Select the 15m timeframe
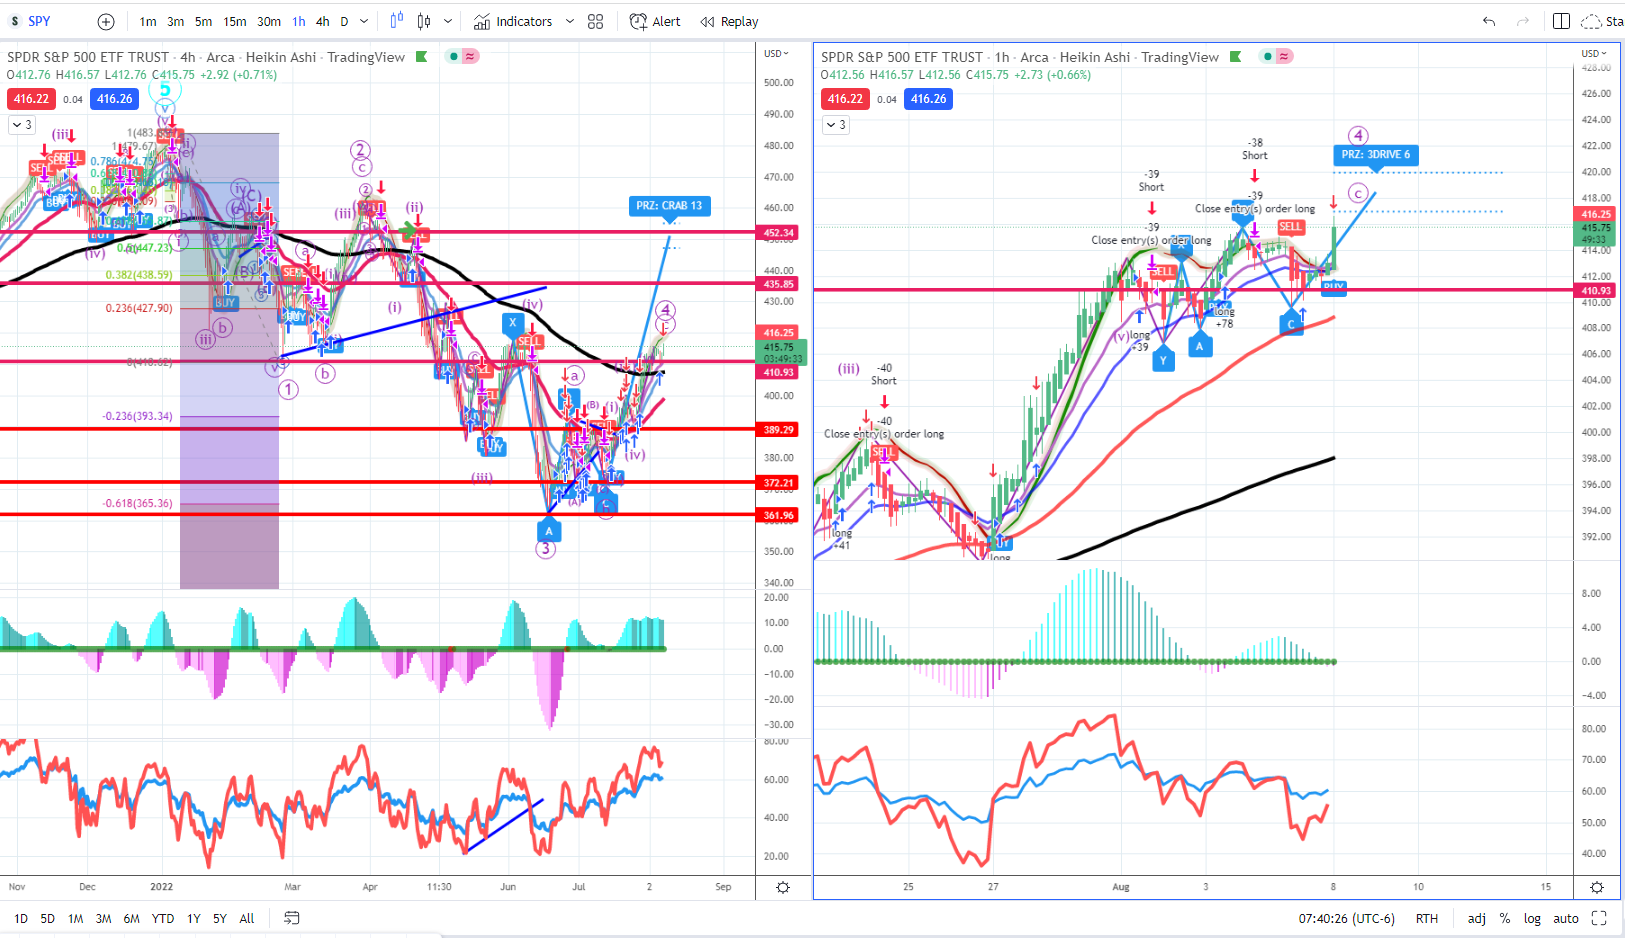This screenshot has width=1625, height=938. 235,21
